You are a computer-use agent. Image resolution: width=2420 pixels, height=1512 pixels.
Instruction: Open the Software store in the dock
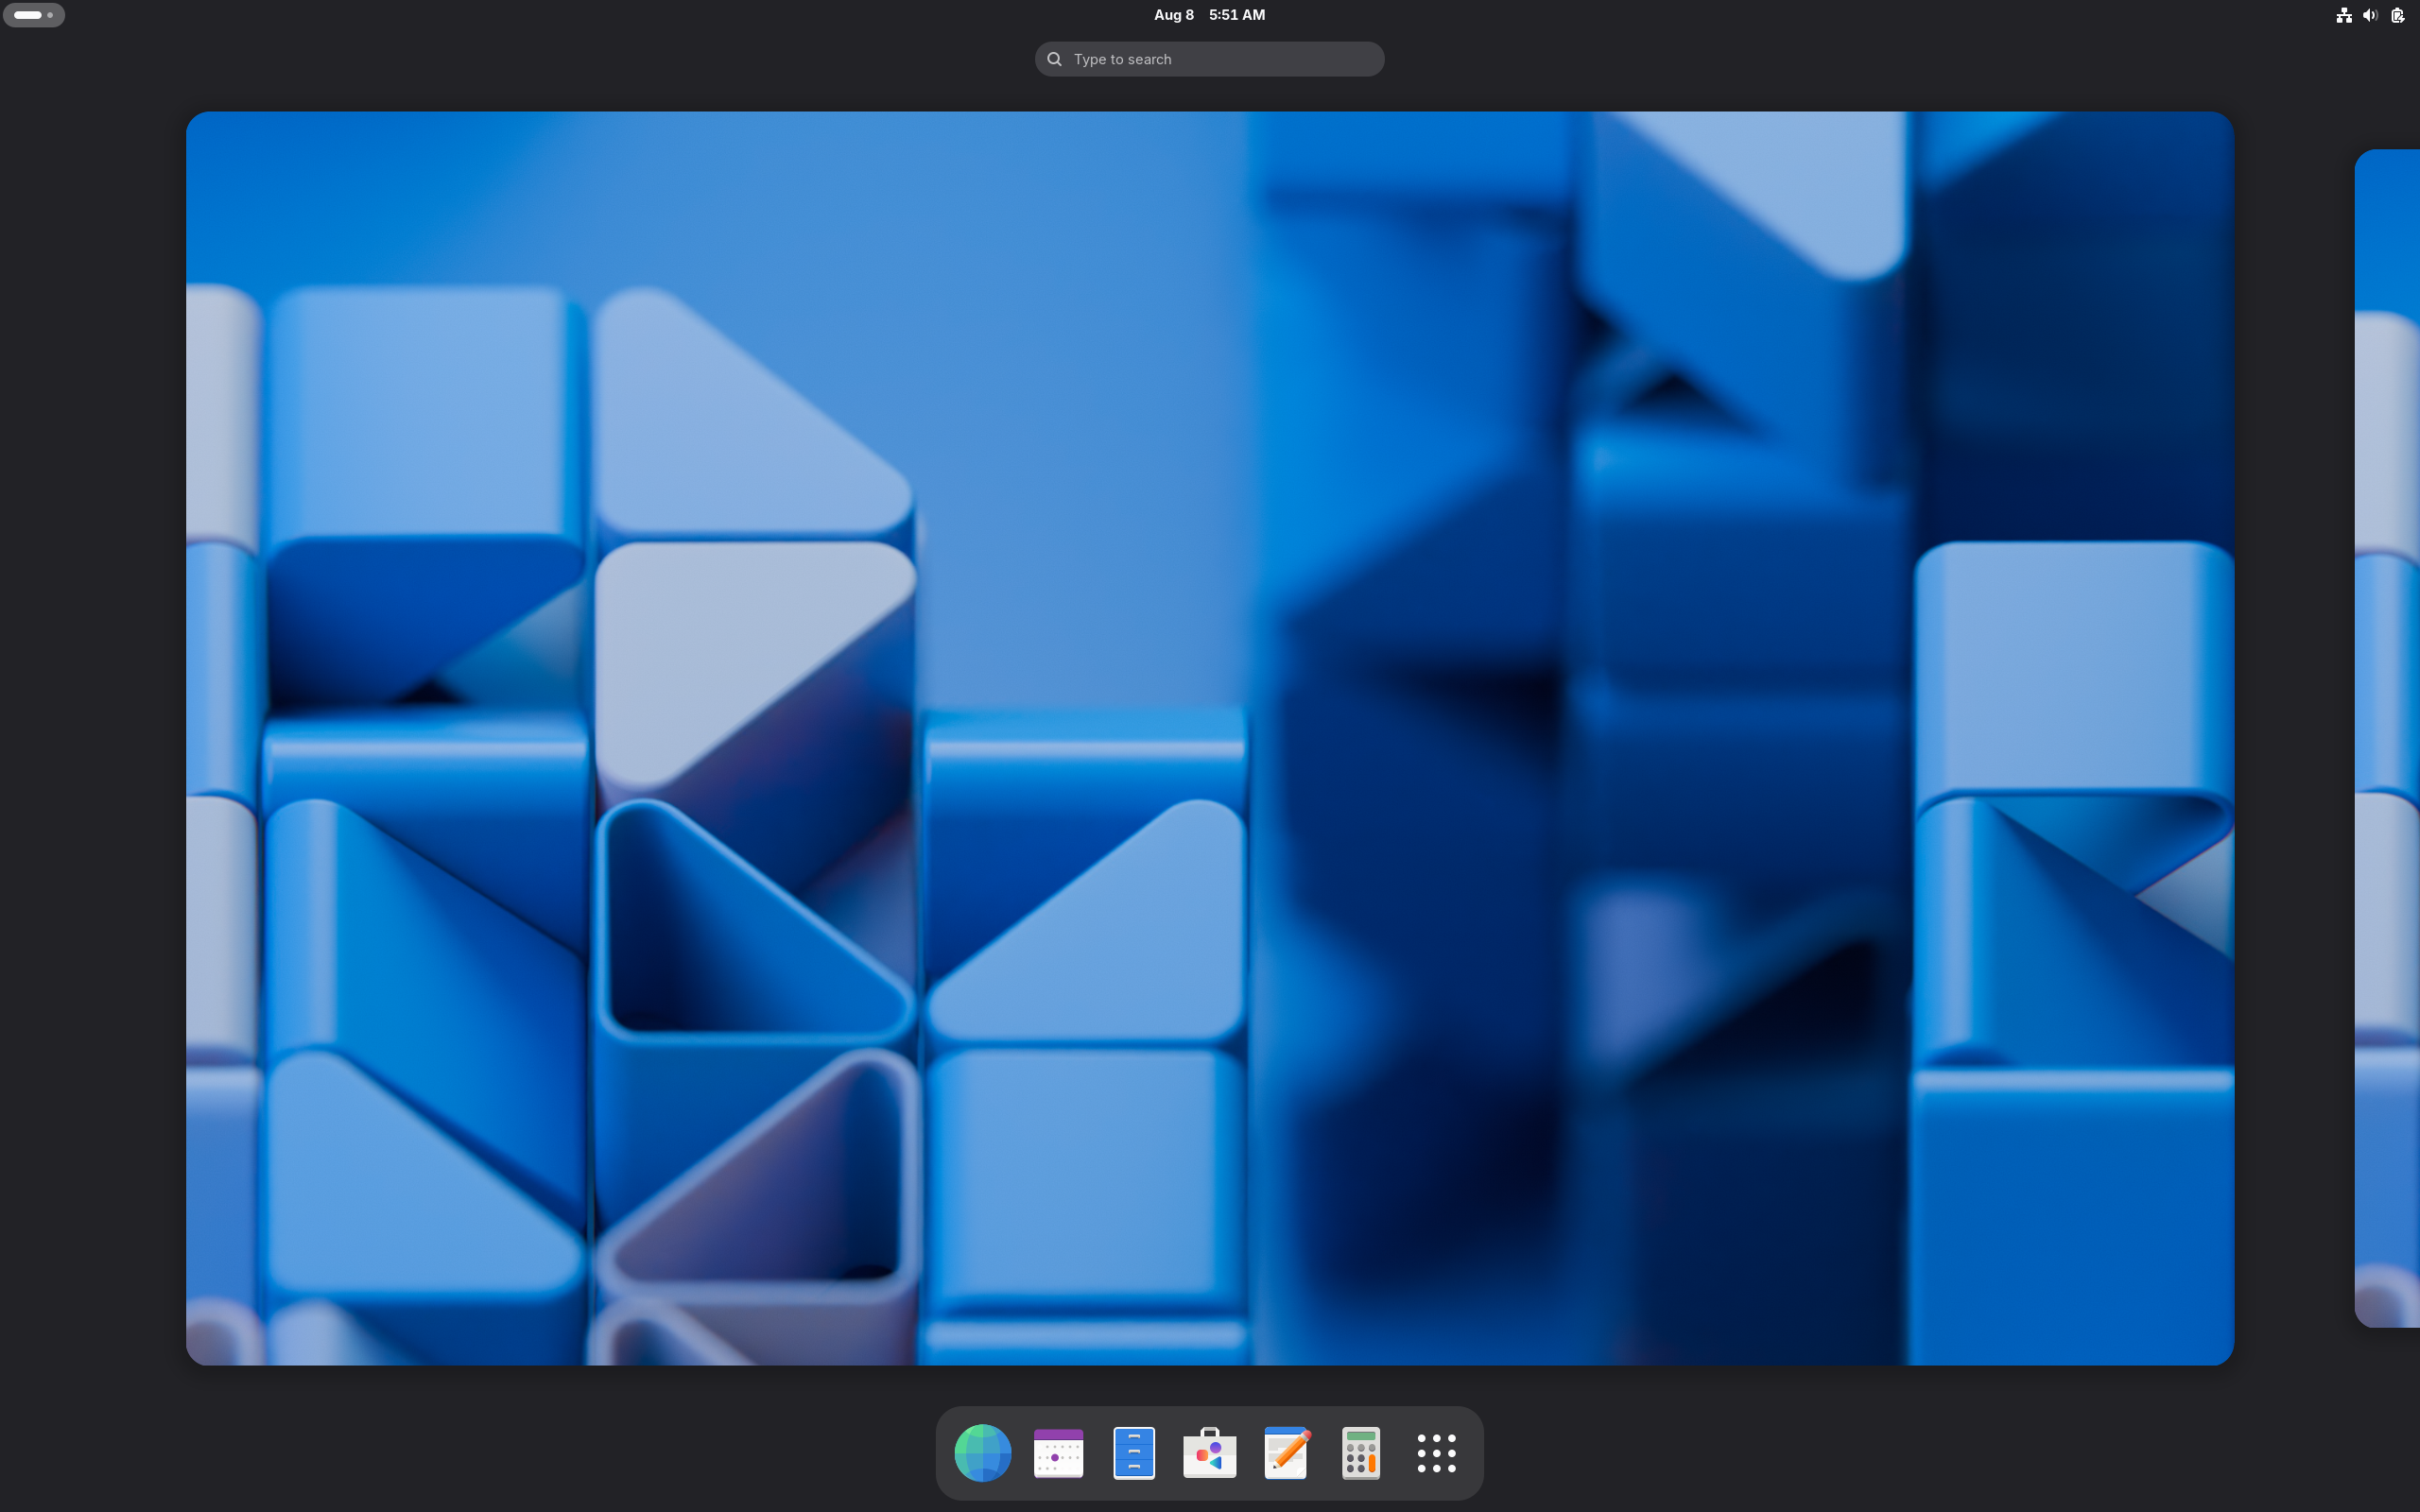point(1210,1452)
